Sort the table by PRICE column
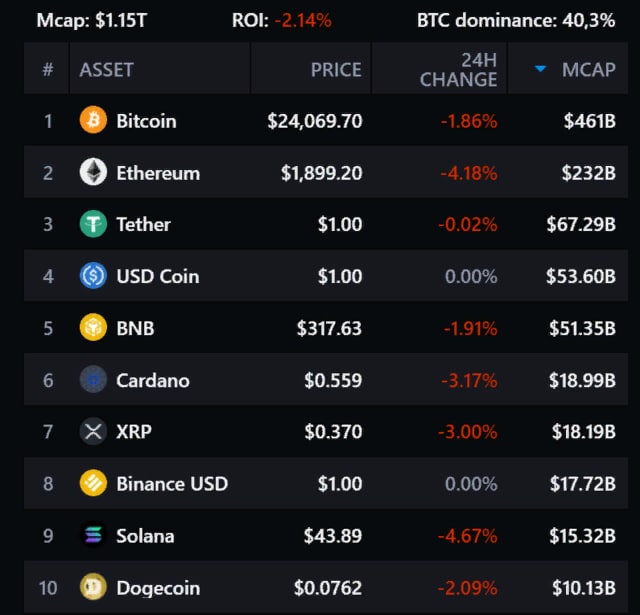This screenshot has width=640, height=615. (335, 70)
